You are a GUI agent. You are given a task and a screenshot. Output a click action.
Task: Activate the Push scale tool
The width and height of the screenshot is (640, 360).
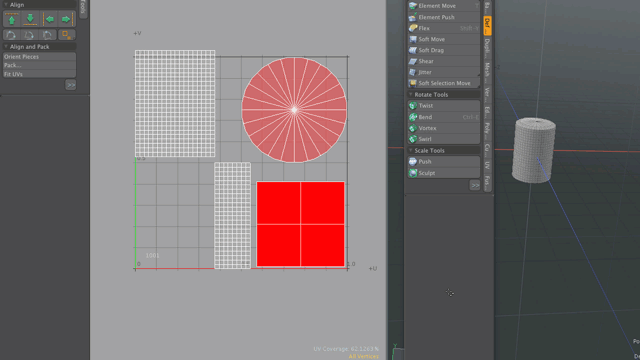(x=443, y=162)
